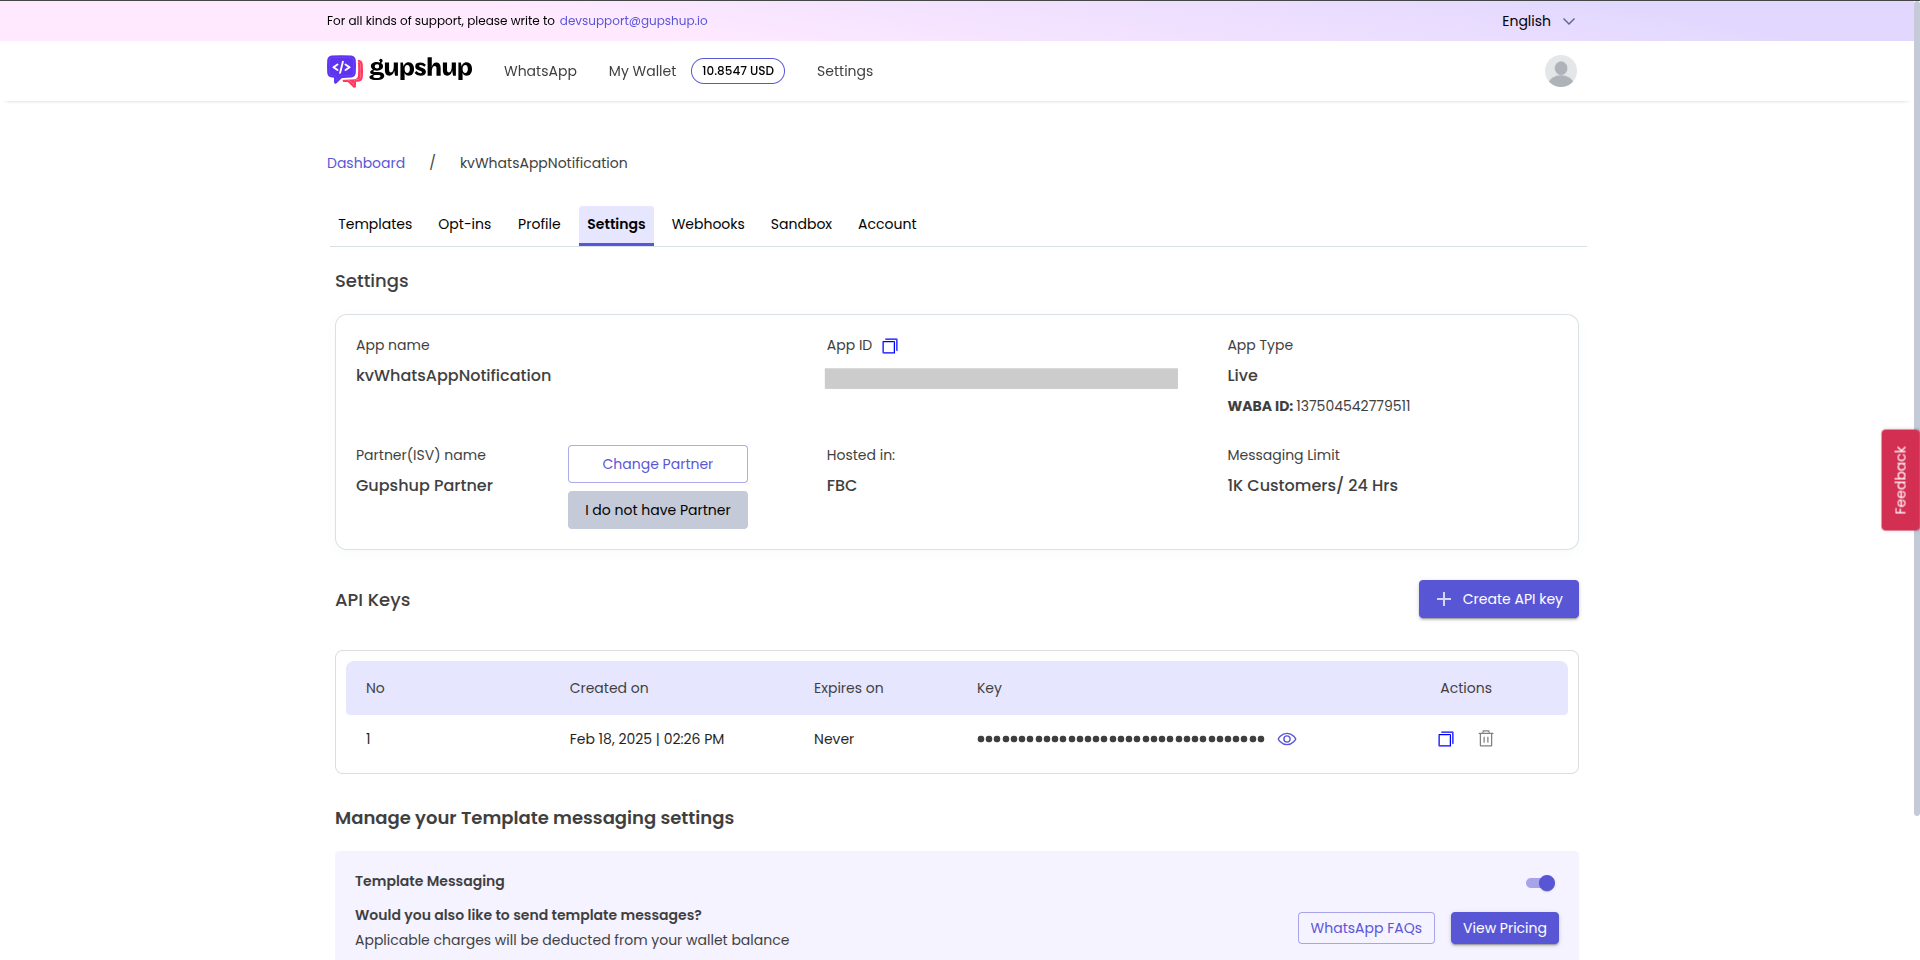Open the English language dropdown
The image size is (1920, 960).
[x=1538, y=21]
